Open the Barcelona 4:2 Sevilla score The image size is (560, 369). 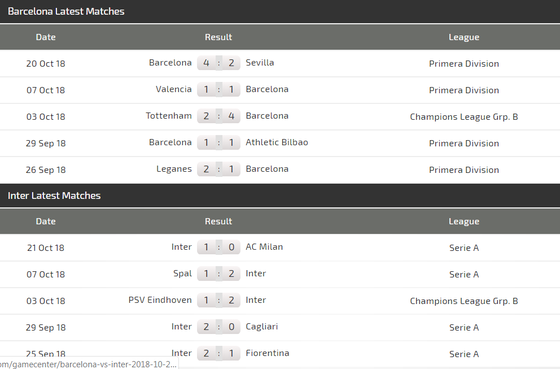219,63
